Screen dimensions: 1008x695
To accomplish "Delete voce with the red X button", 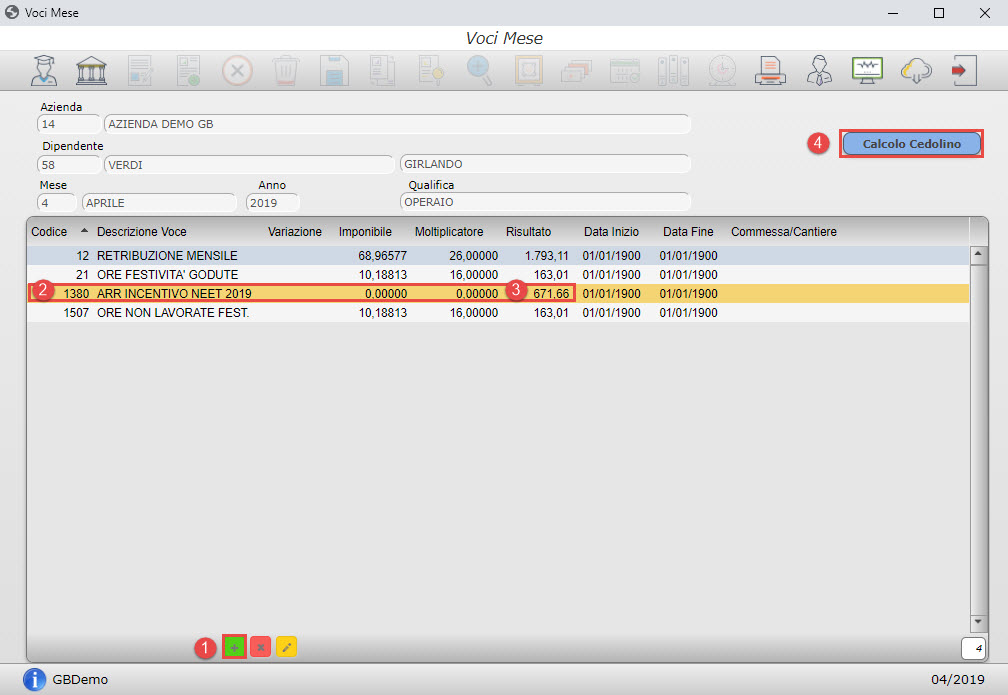I will 260,647.
